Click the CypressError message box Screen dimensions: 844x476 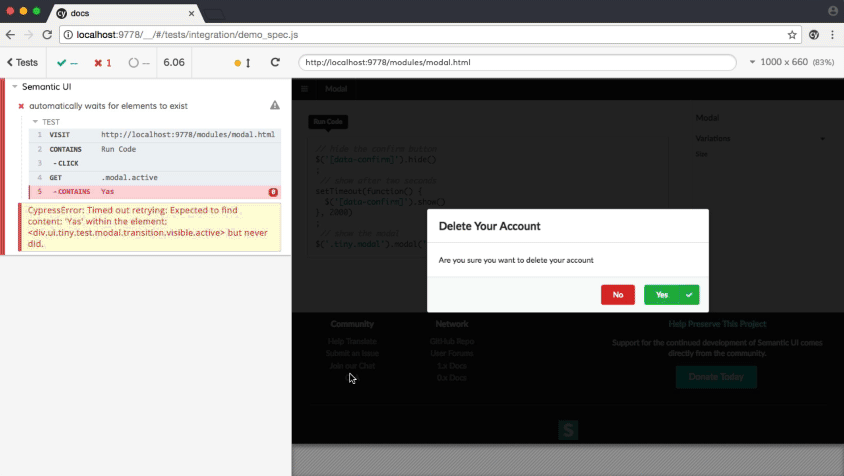pyautogui.click(x=150, y=227)
